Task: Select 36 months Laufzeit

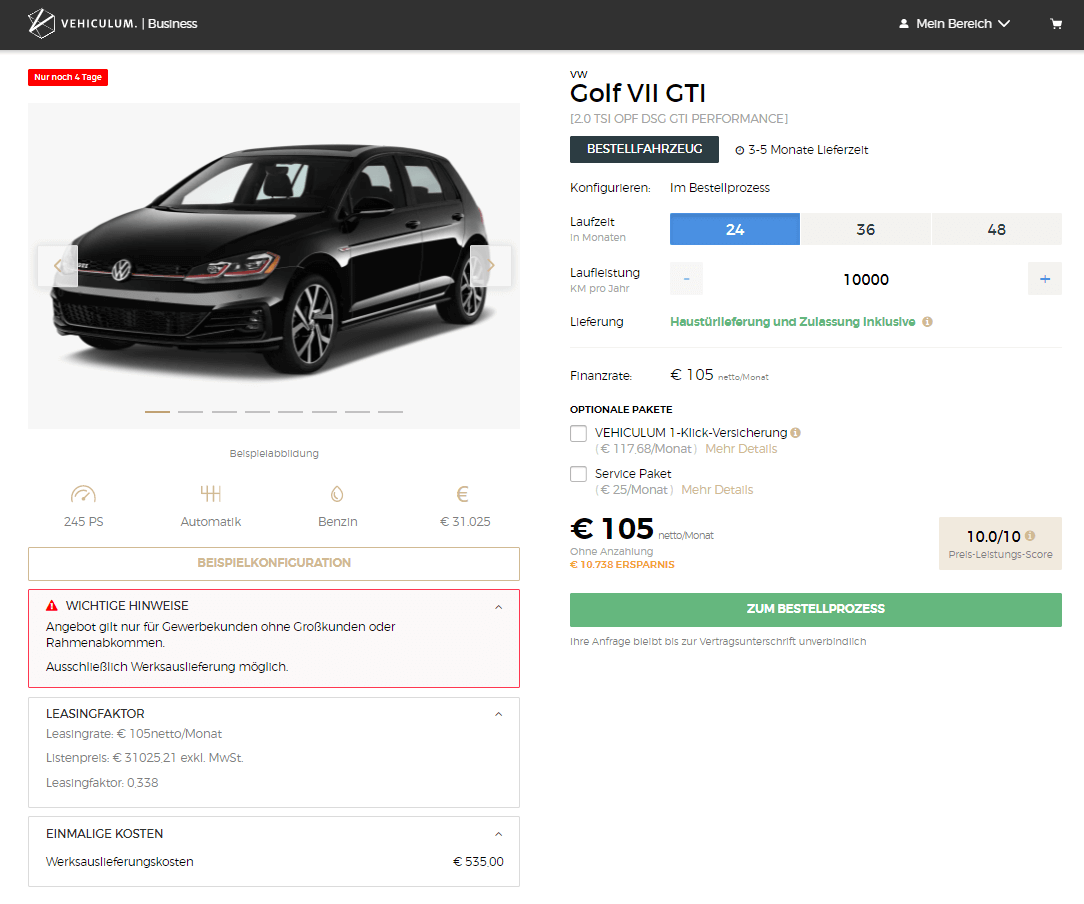Action: pos(866,229)
